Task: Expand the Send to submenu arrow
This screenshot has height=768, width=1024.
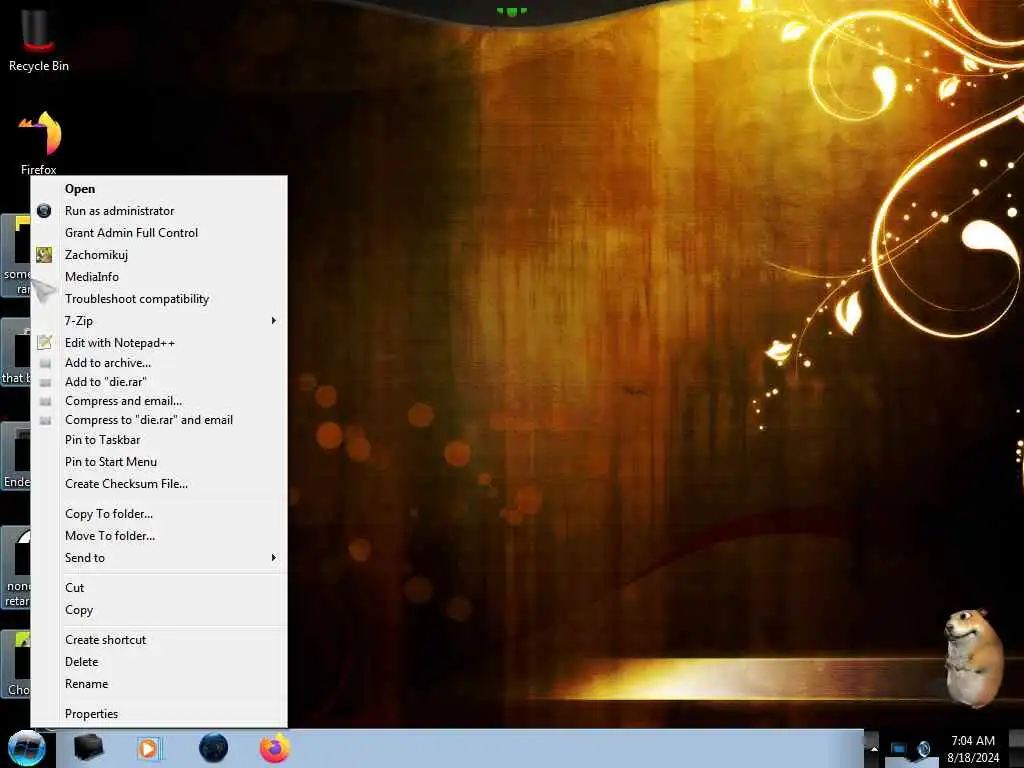Action: [274, 558]
